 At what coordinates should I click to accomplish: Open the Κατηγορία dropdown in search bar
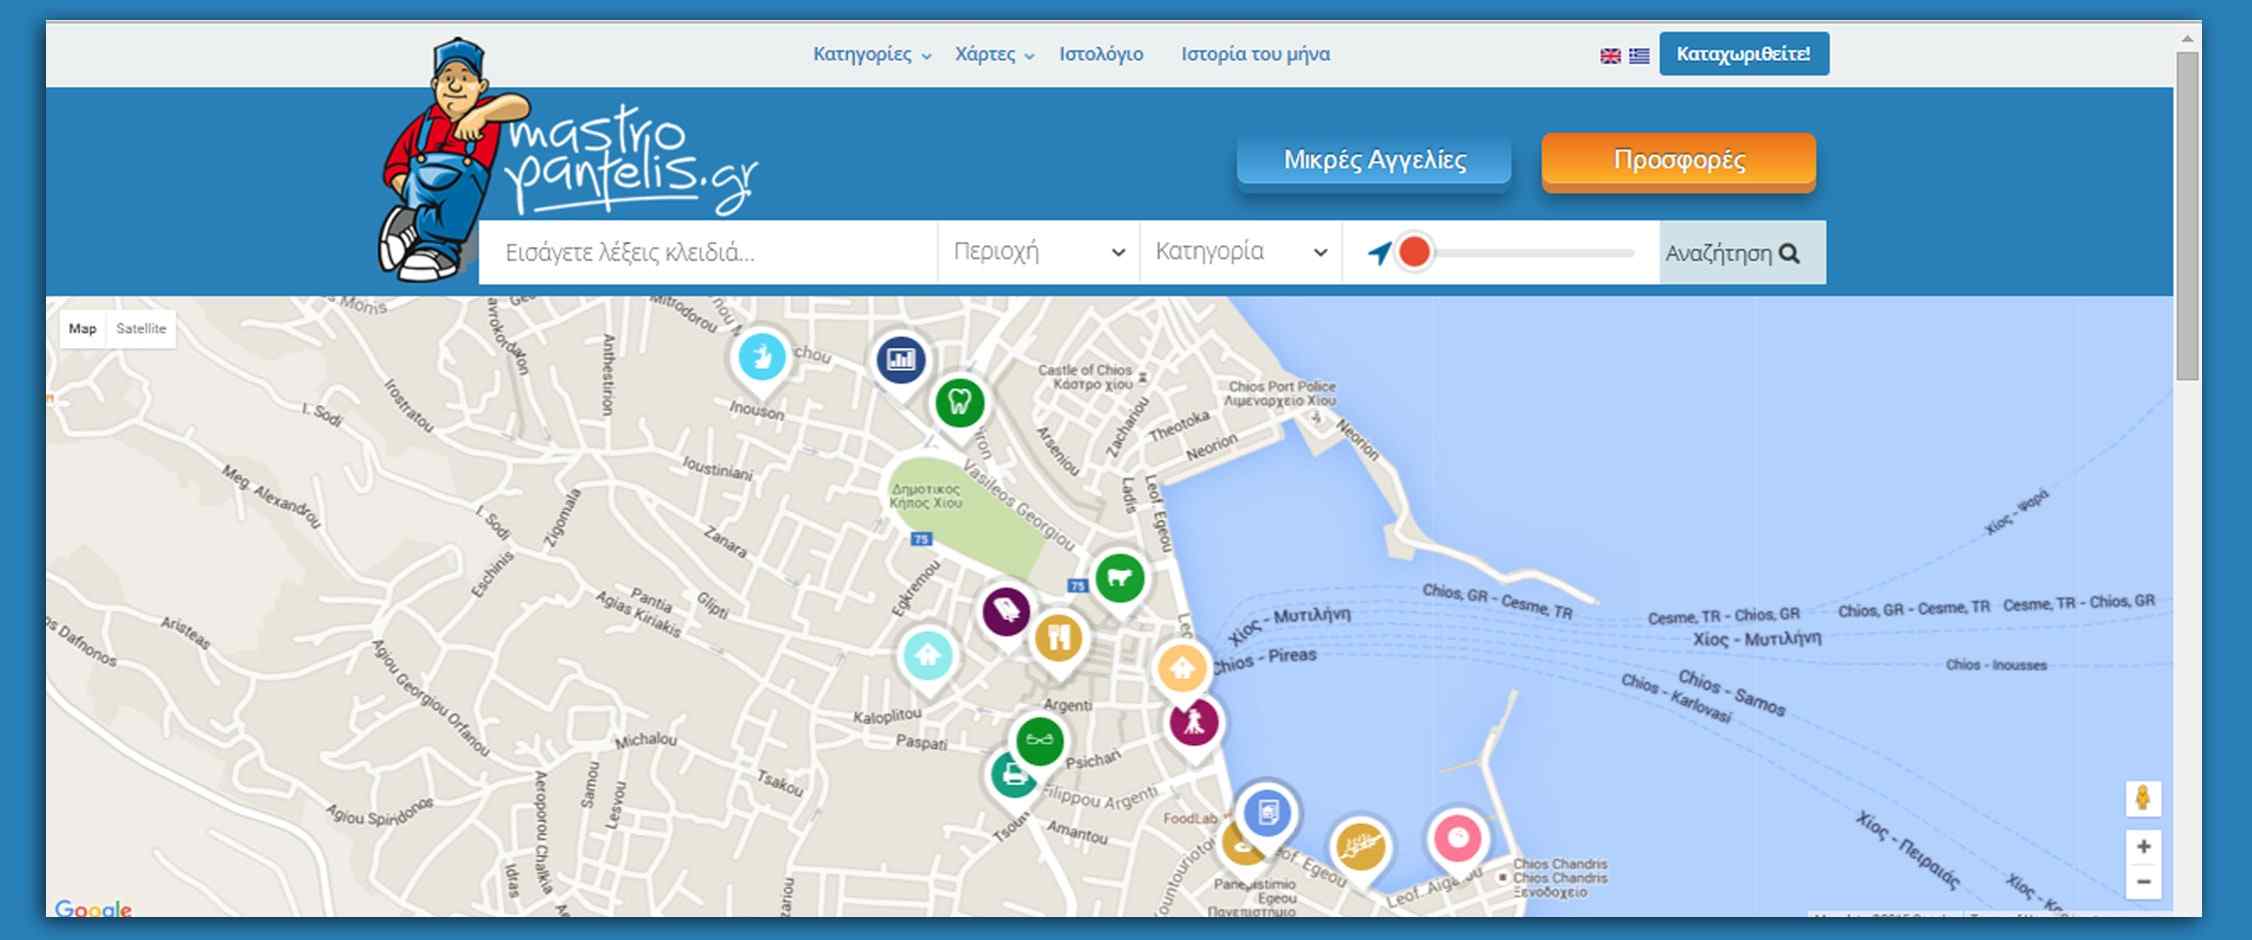[1240, 252]
